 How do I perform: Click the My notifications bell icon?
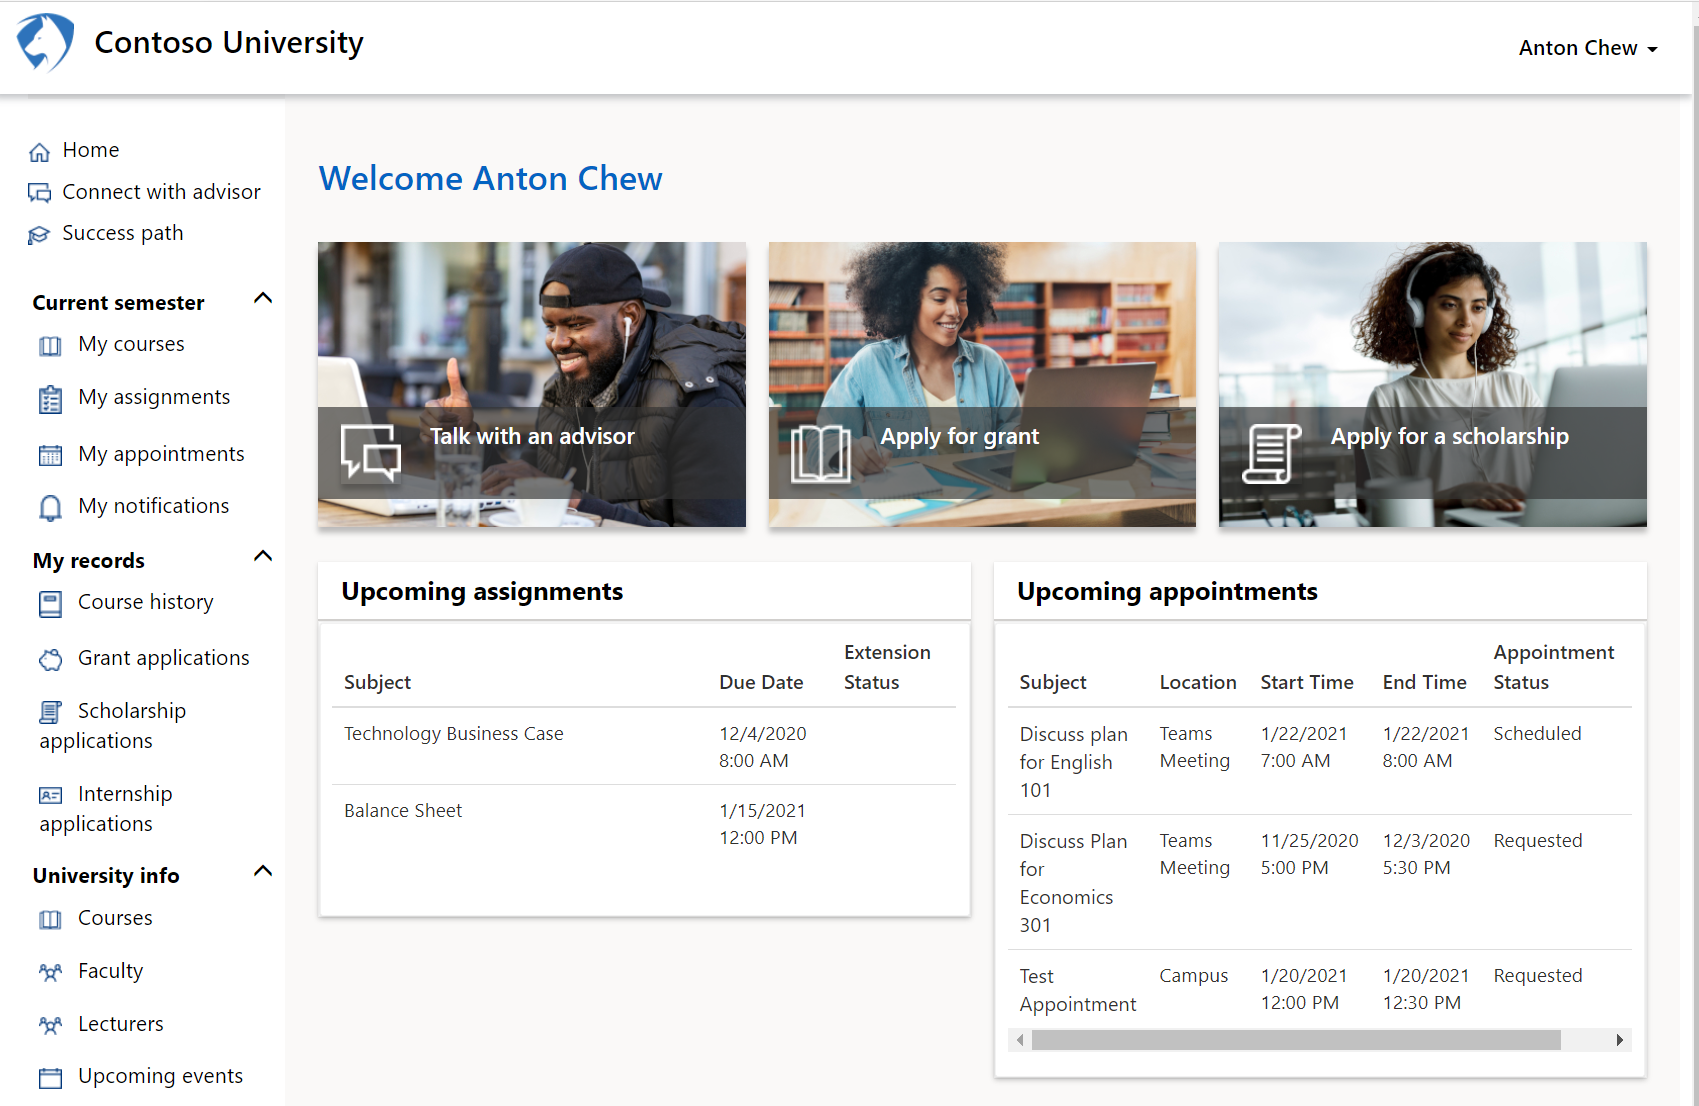tap(50, 507)
